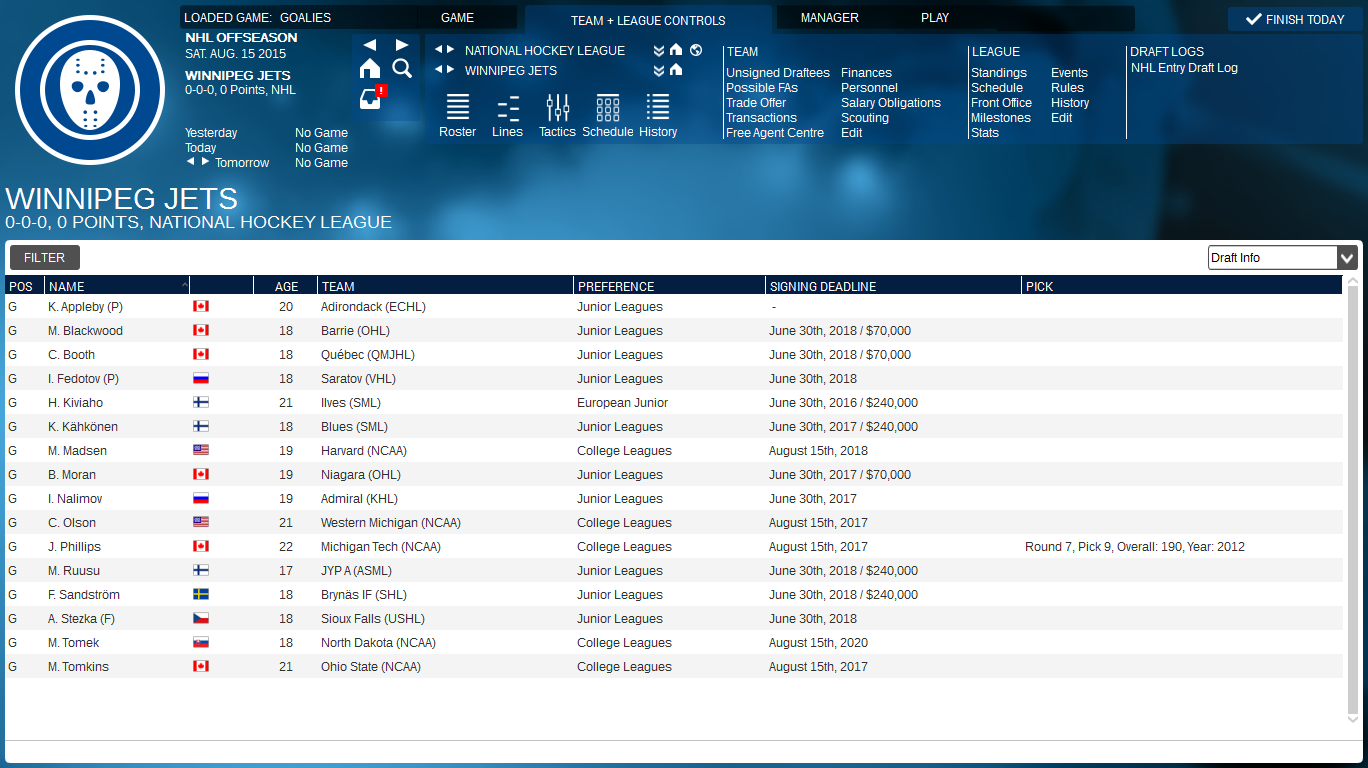Sort by Signing Deadline column header
The image size is (1368, 768).
(x=894, y=286)
